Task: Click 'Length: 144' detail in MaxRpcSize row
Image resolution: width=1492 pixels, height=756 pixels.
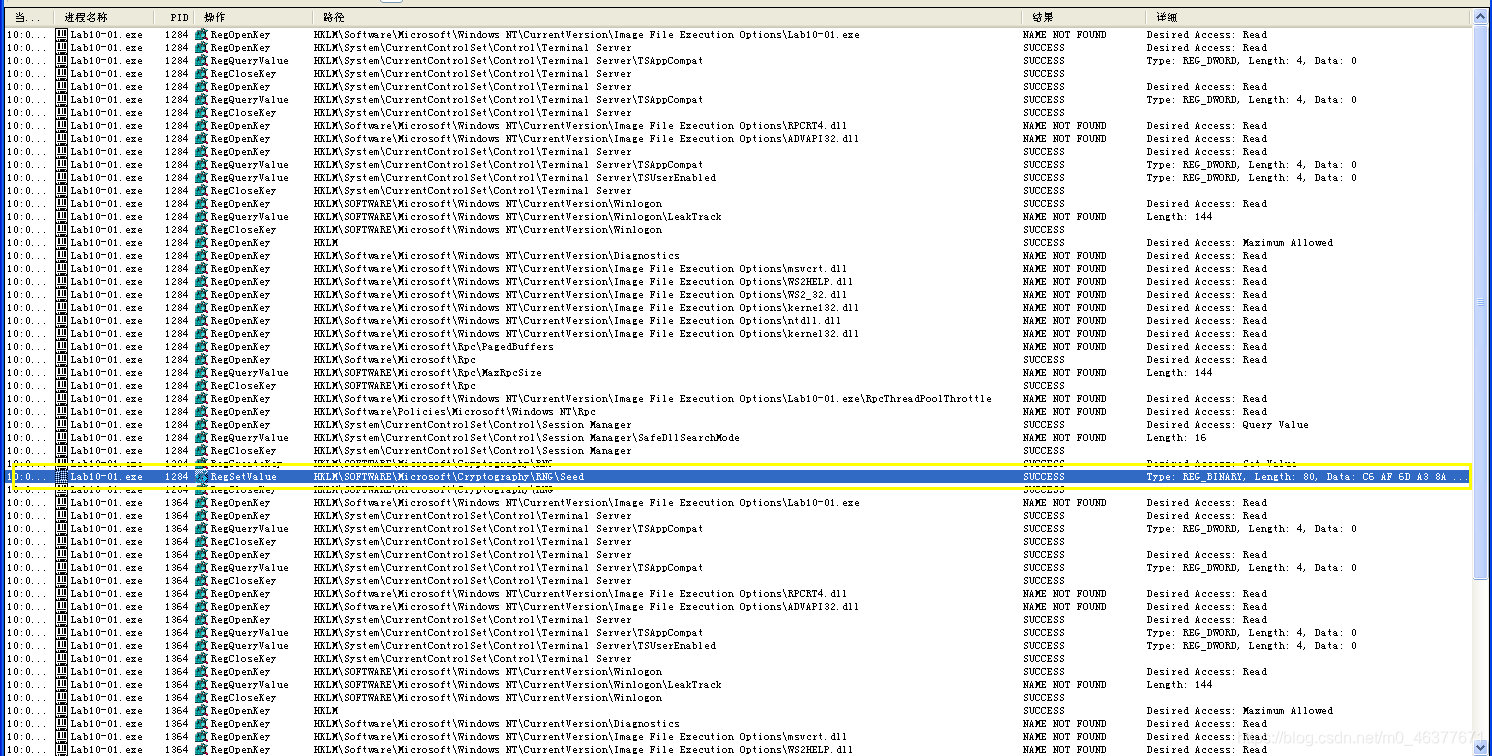Action: pyautogui.click(x=1180, y=373)
